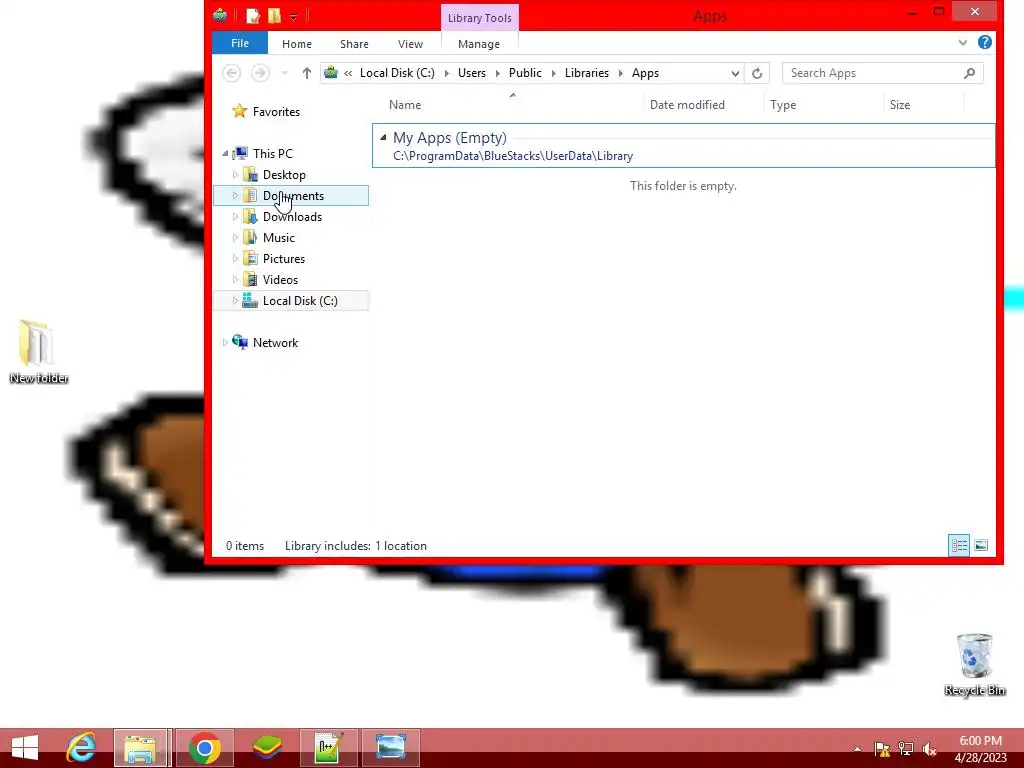Image resolution: width=1024 pixels, height=768 pixels.
Task: Open the recent locations dropdown
Action: pos(284,73)
